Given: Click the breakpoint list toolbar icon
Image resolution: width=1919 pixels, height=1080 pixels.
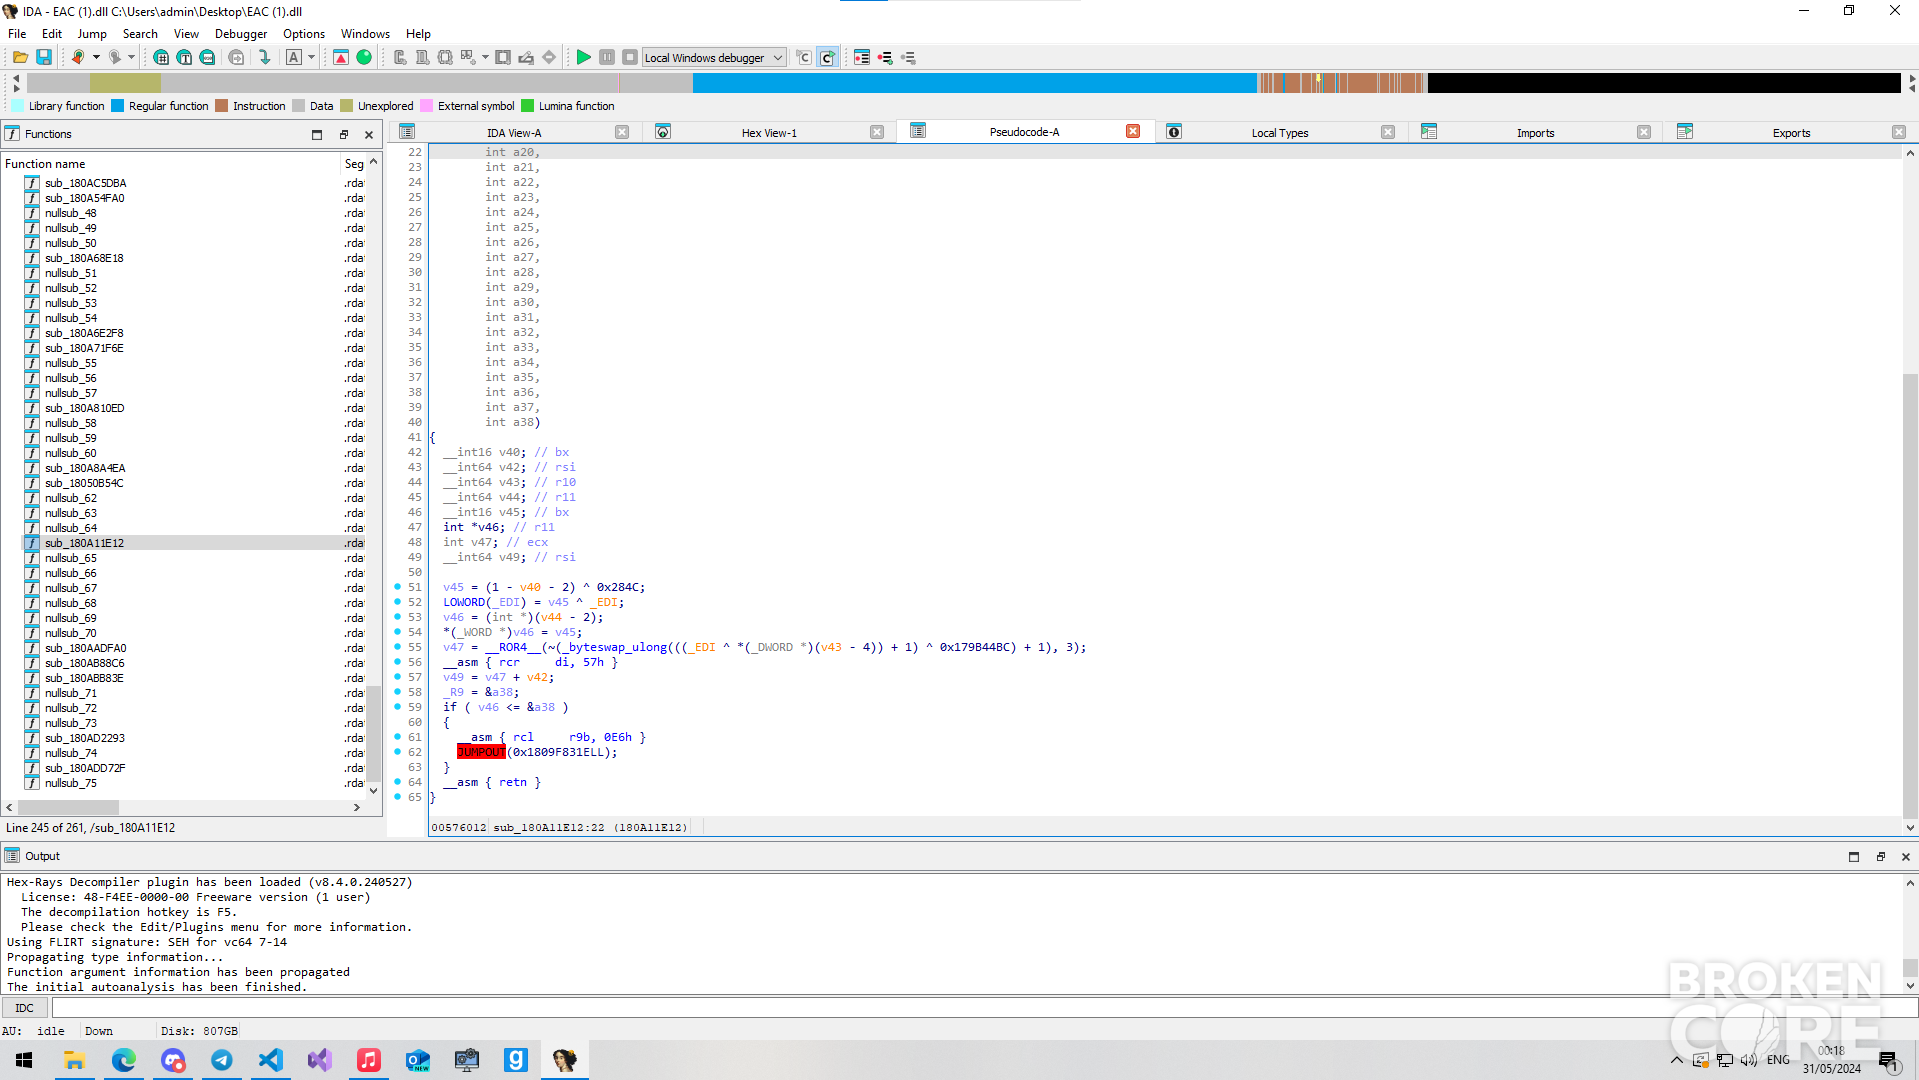Looking at the screenshot, I should pos(862,57).
